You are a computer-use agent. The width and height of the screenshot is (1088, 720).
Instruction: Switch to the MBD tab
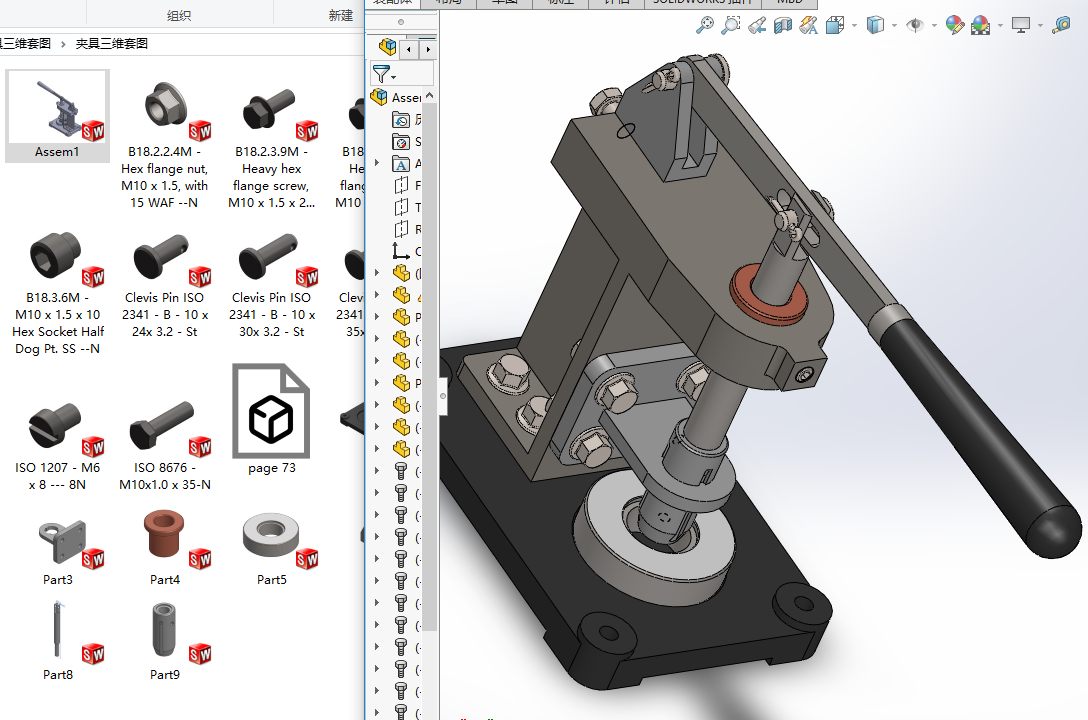pos(790,2)
